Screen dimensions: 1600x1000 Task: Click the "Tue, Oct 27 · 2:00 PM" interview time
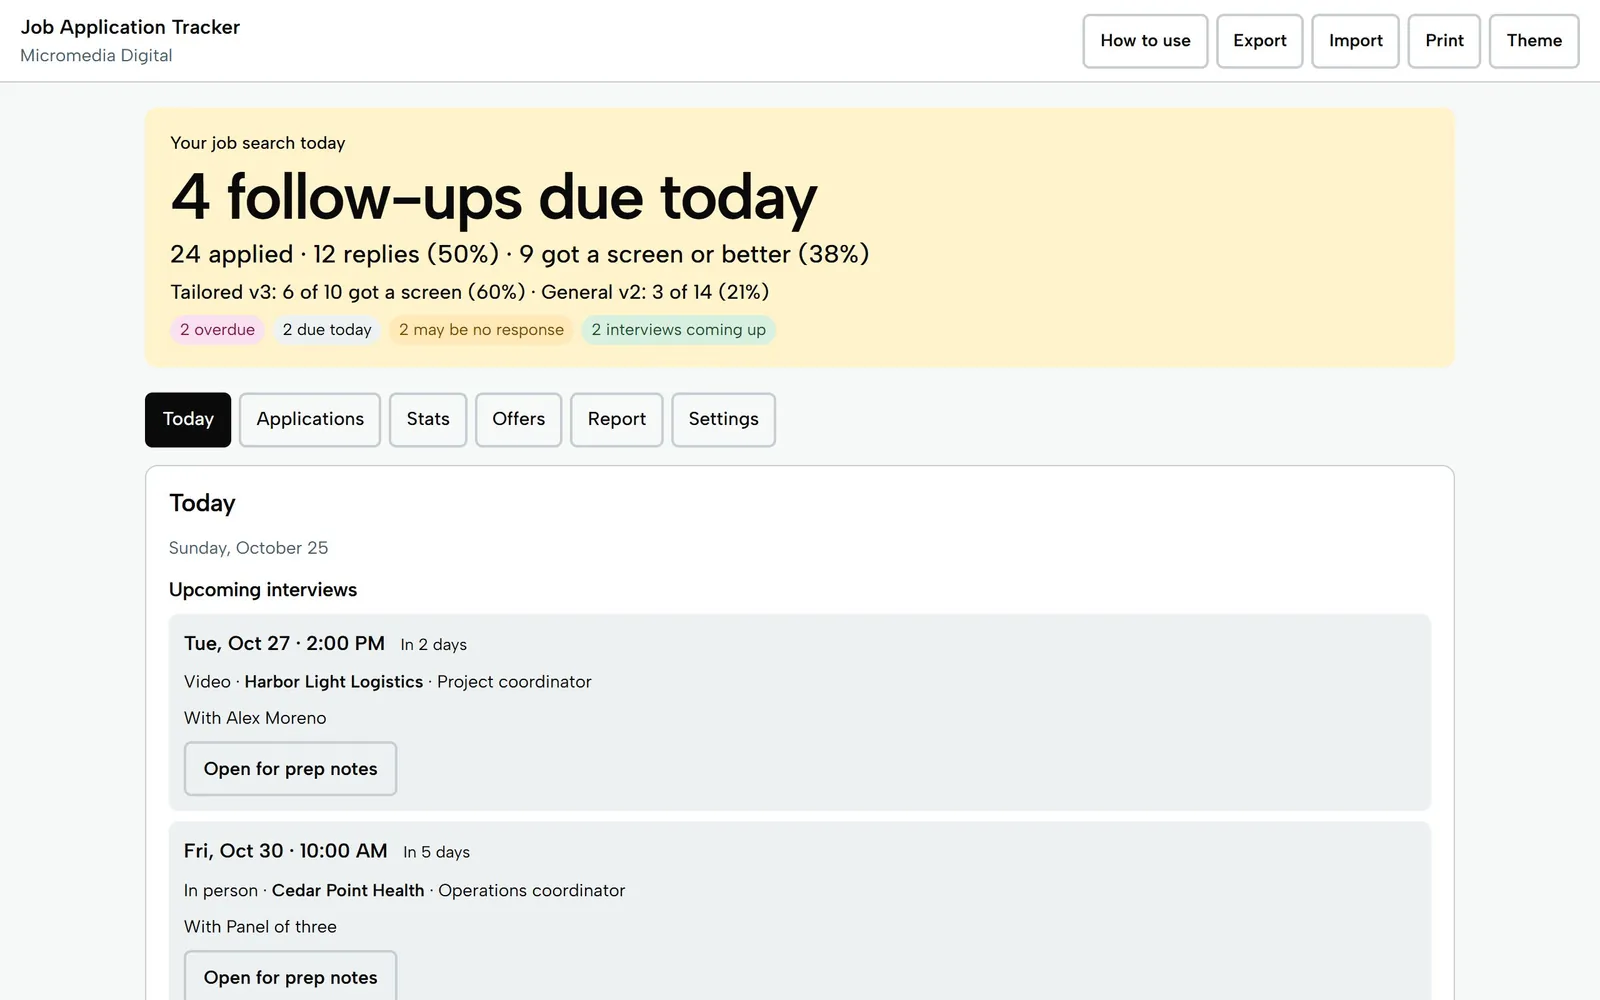pyautogui.click(x=284, y=644)
